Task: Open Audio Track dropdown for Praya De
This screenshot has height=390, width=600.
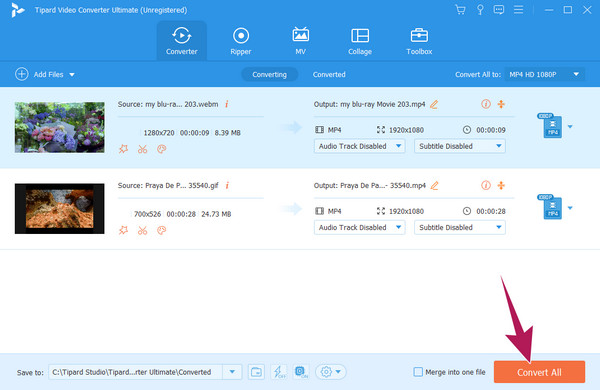Action: tap(359, 227)
